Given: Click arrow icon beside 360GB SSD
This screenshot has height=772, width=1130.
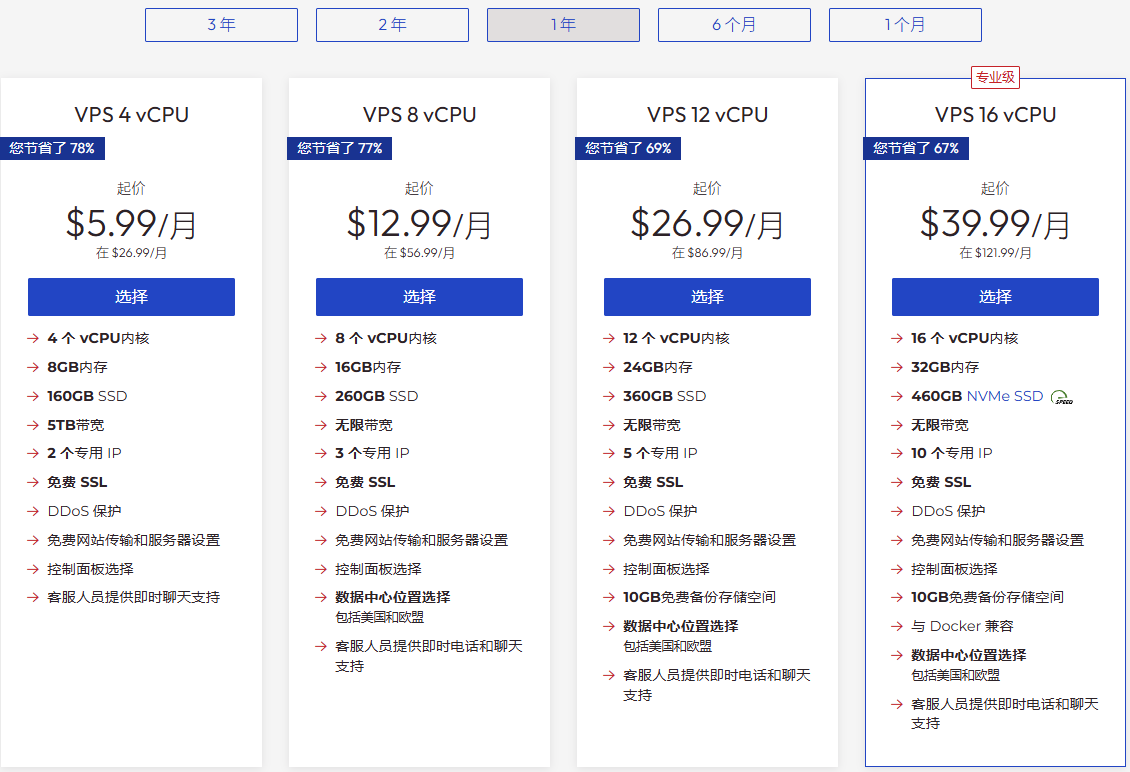Looking at the screenshot, I should (x=609, y=396).
